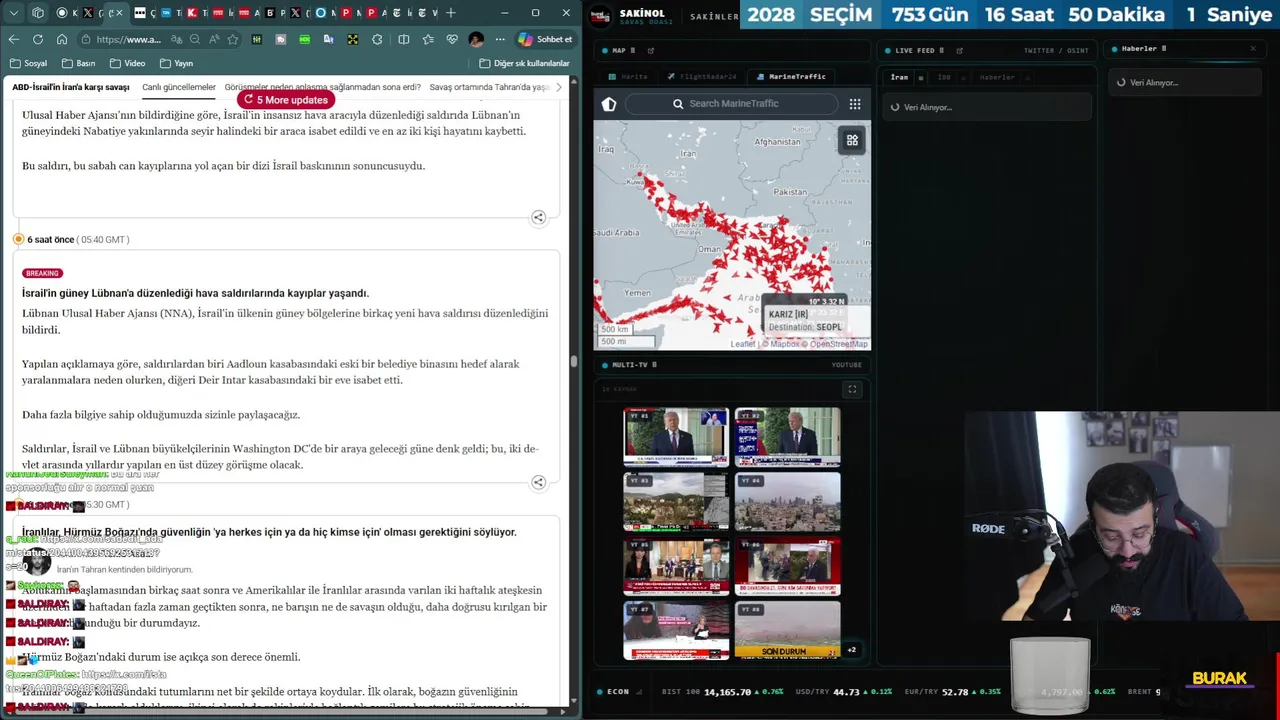This screenshot has height=720, width=1280.
Task: Open Diğer sık kullanılanlar folder
Action: pos(524,63)
